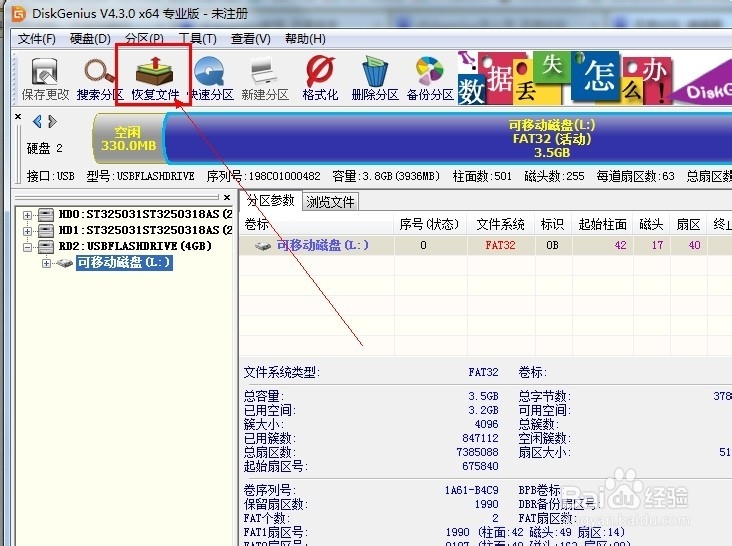Switch to Partition Parameters (分区参数) tab
The image size is (732, 546).
click(x=271, y=201)
